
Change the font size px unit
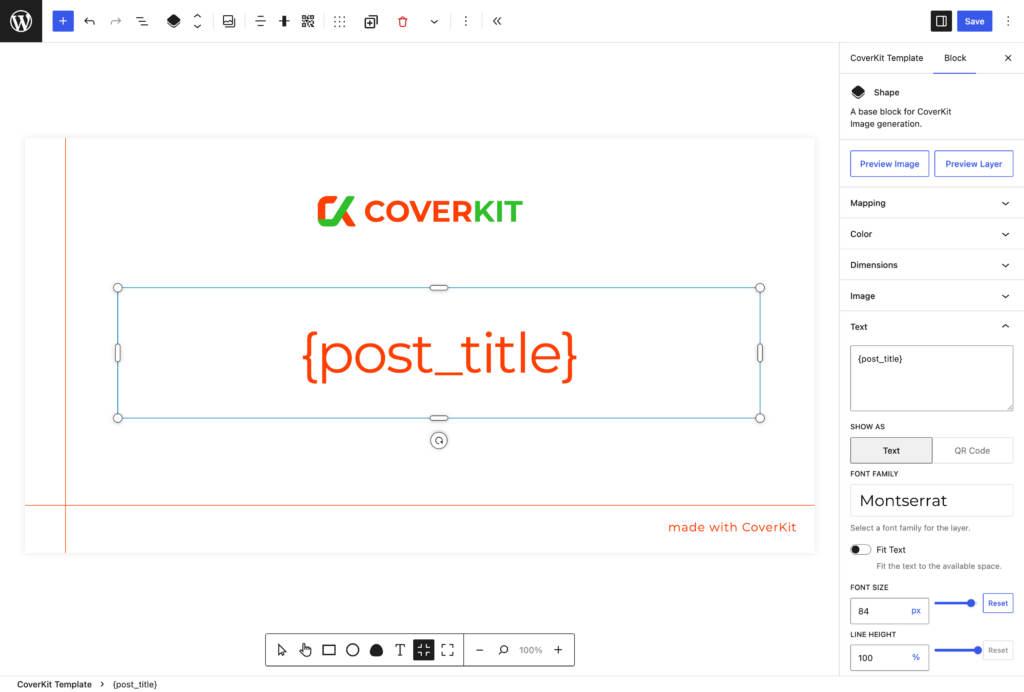click(916, 611)
